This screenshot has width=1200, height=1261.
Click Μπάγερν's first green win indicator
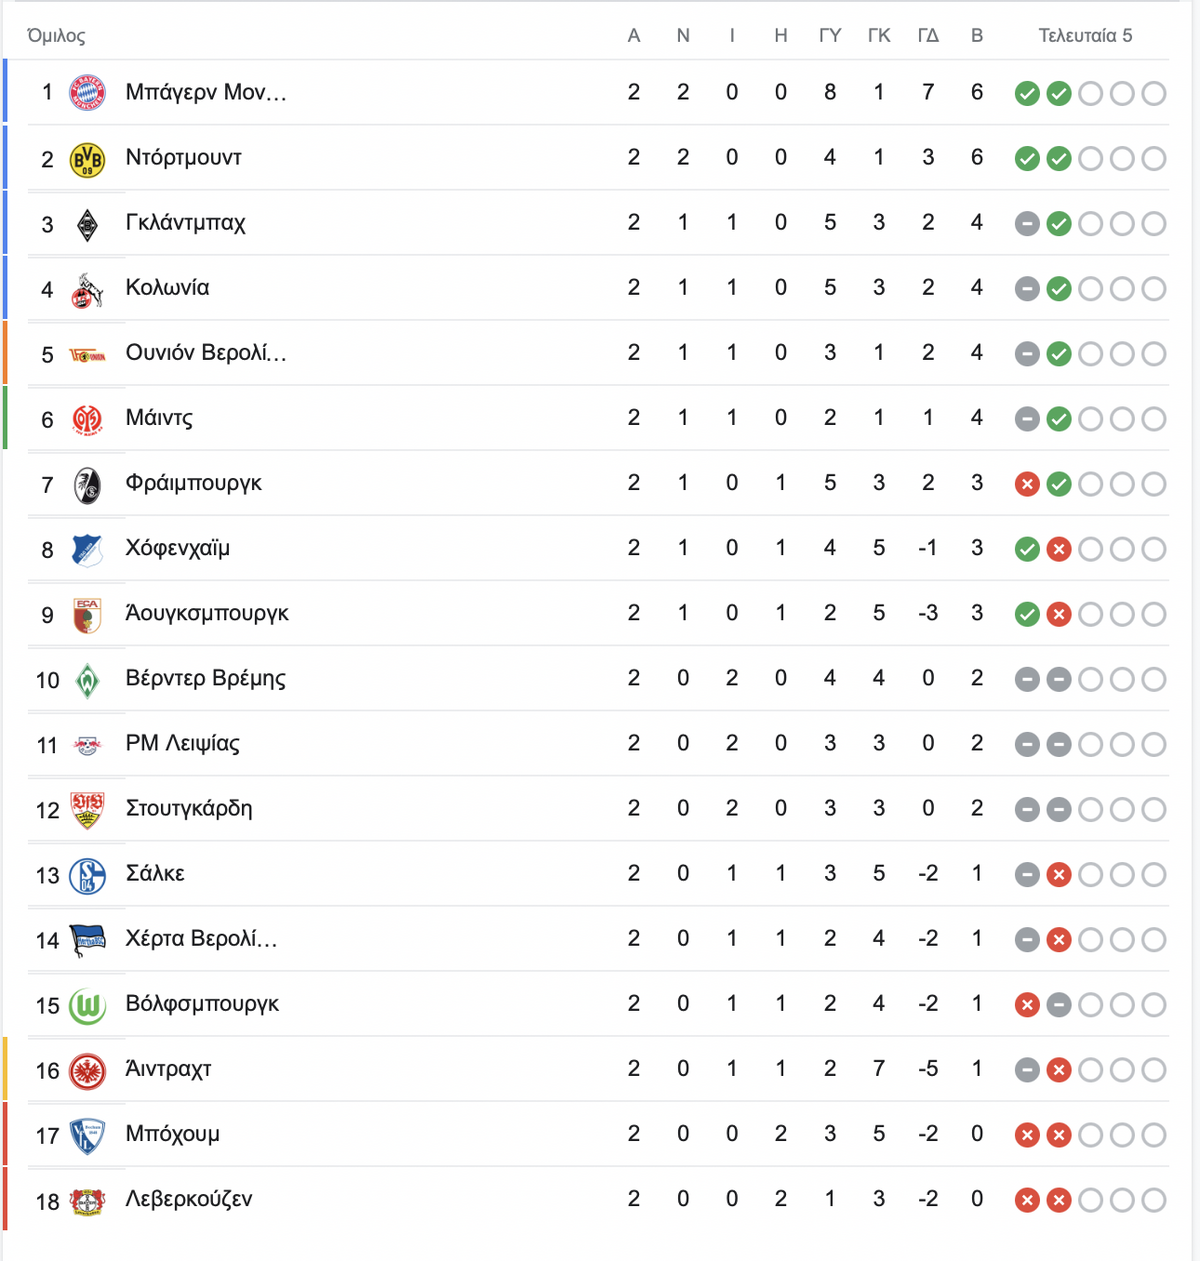(1027, 94)
